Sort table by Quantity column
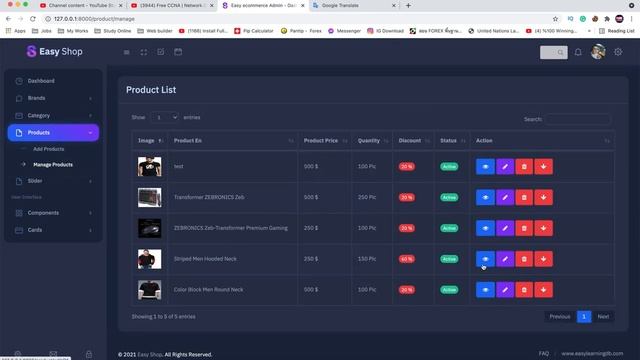 click(372, 140)
